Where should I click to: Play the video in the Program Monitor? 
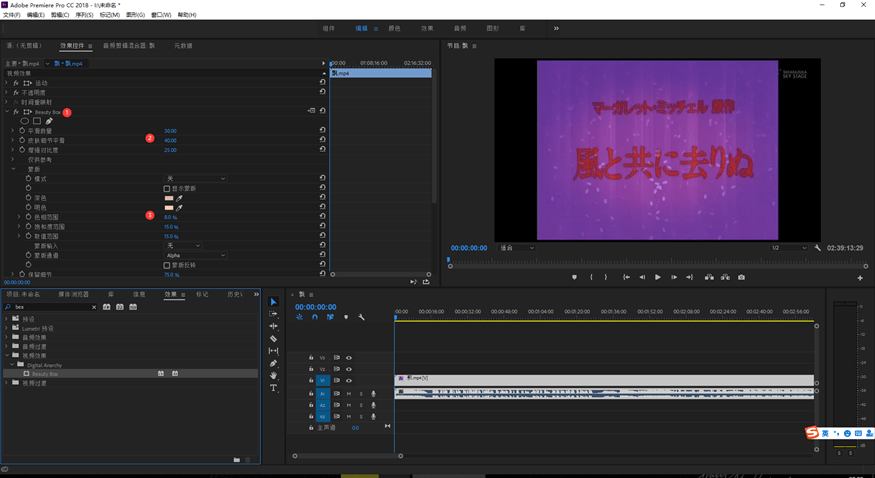pos(657,277)
